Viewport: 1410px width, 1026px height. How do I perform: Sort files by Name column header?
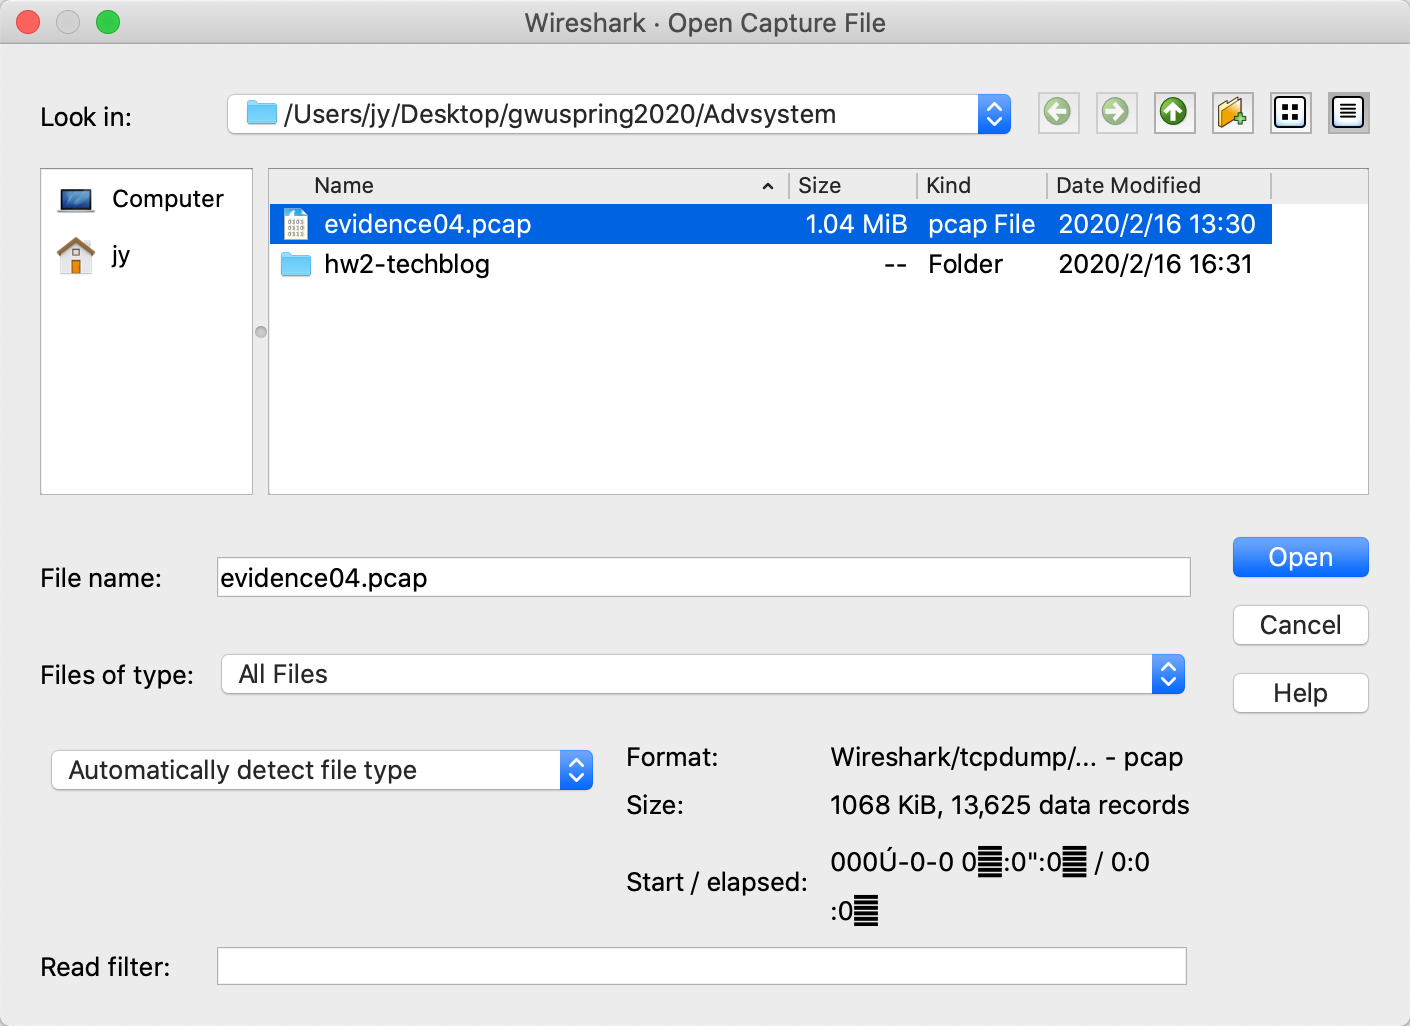coord(344,186)
